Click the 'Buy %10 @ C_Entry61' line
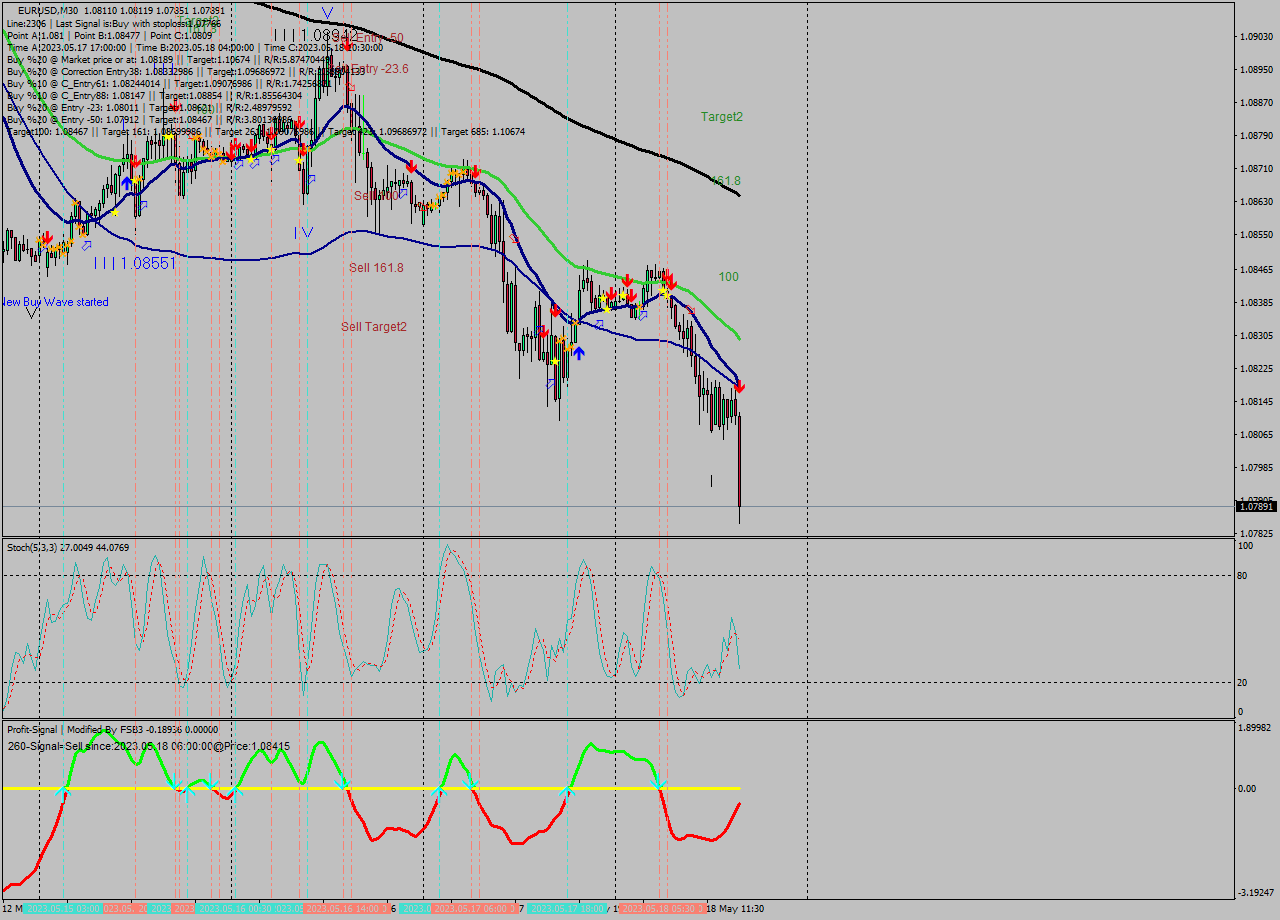Image resolution: width=1280 pixels, height=920 pixels. (169, 83)
